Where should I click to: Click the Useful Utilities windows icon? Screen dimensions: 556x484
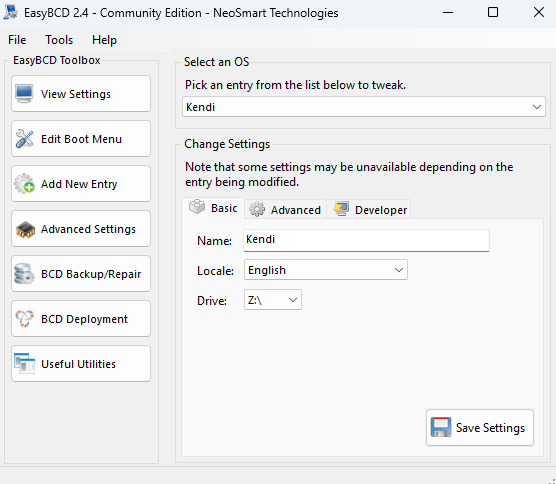click(x=24, y=363)
